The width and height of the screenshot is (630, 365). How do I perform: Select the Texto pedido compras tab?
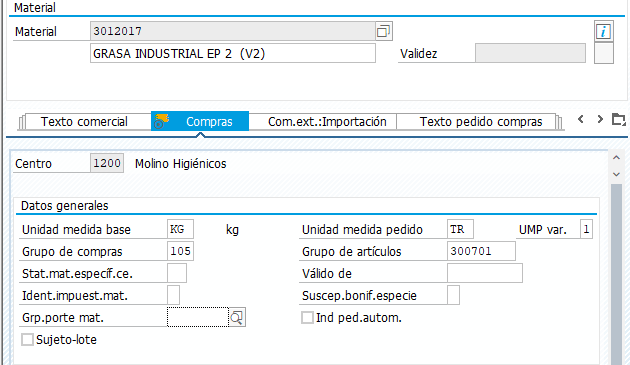click(x=481, y=122)
